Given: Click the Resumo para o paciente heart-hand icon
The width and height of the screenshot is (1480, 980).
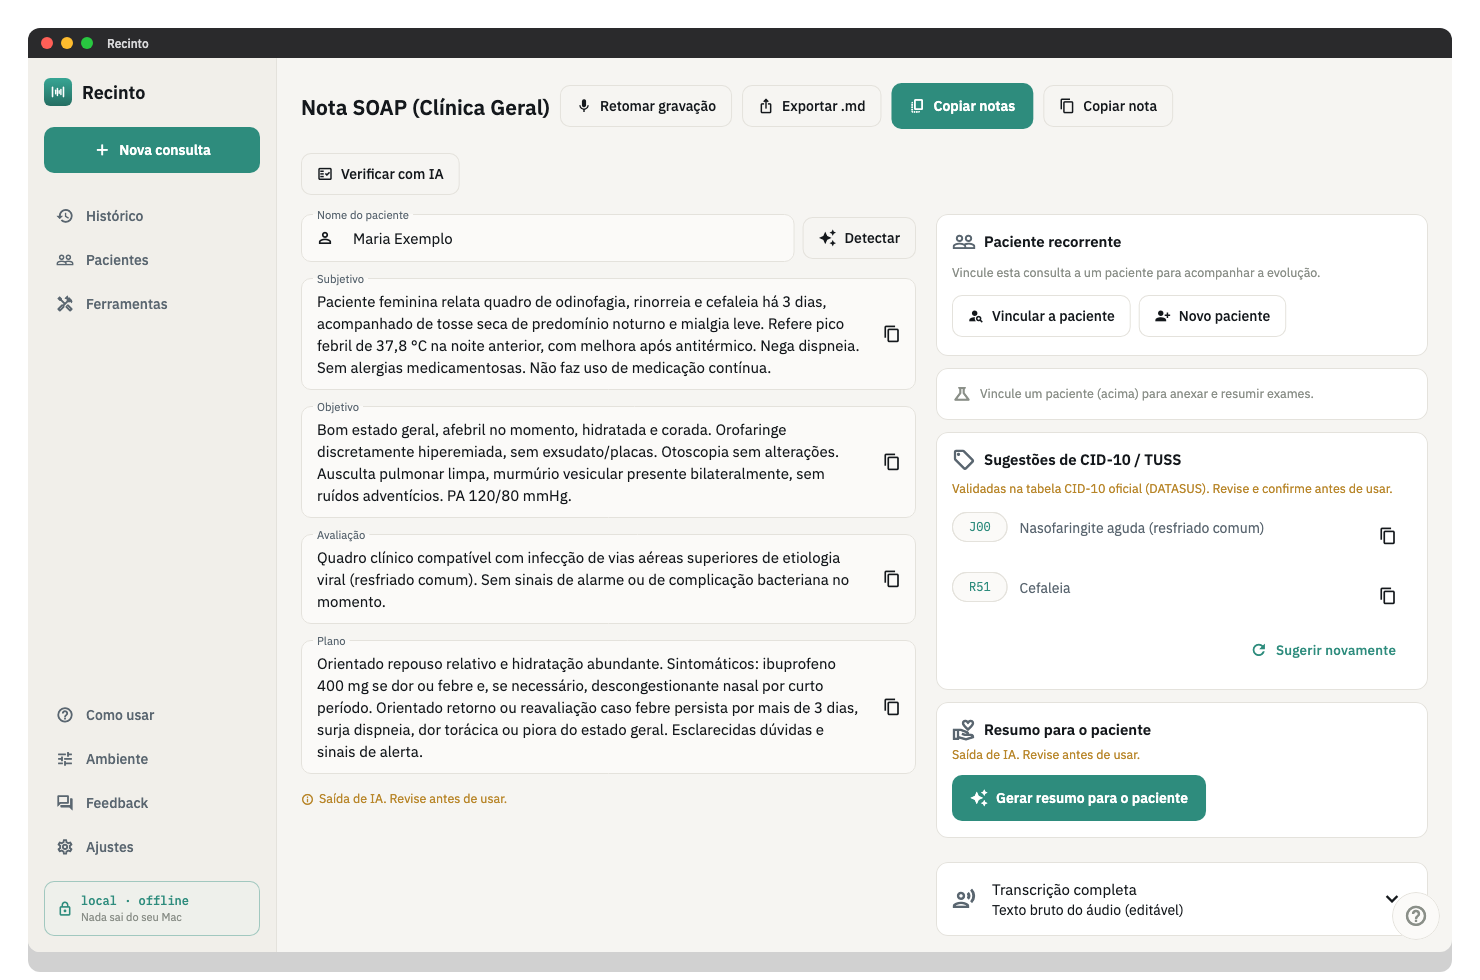Looking at the screenshot, I should (x=964, y=730).
